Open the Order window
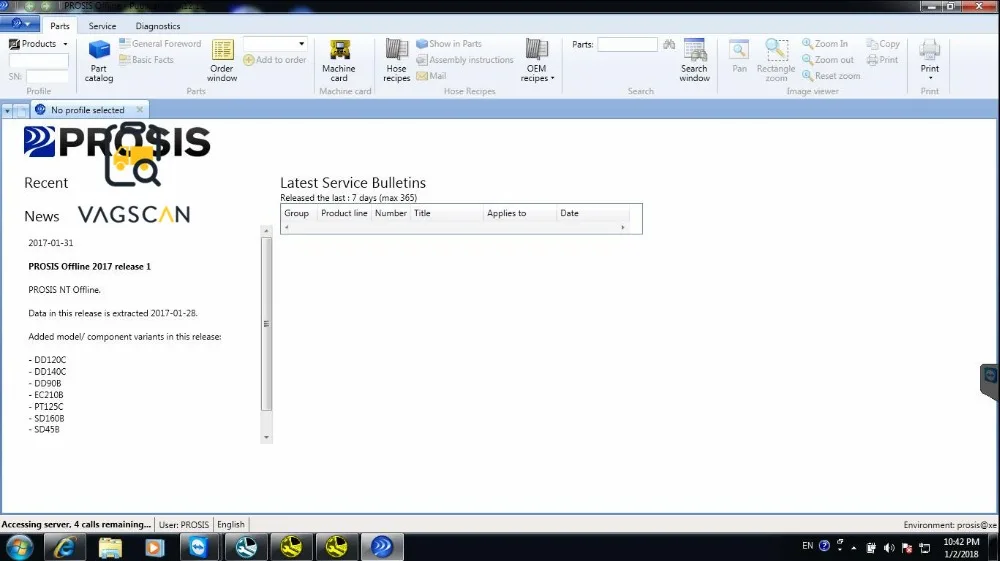Screen dimensions: 1000x561 click(222, 61)
